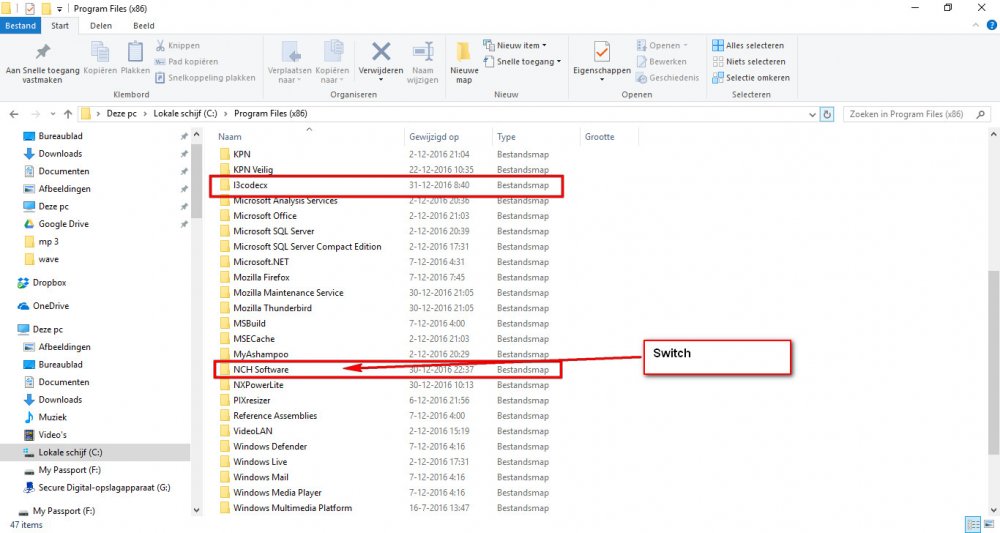Sort by the Gewijzigd op column header

point(434,137)
